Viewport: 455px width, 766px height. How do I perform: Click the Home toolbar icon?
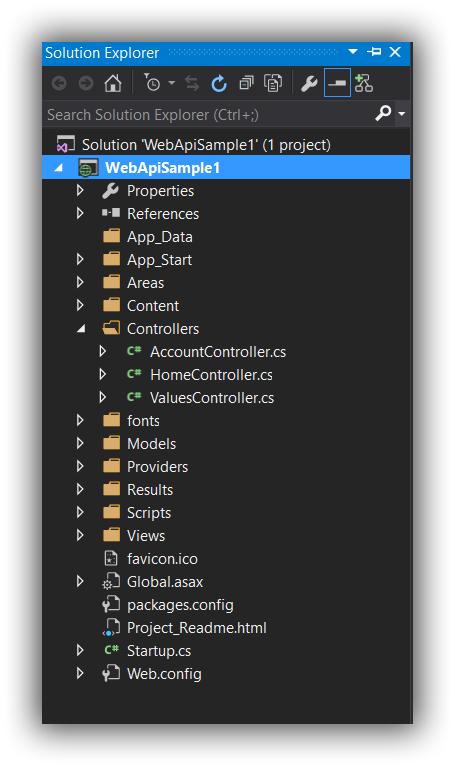[113, 84]
